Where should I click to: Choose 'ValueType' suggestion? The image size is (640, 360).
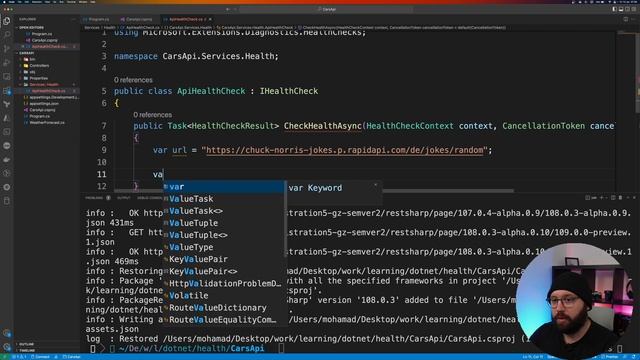[x=224, y=247]
